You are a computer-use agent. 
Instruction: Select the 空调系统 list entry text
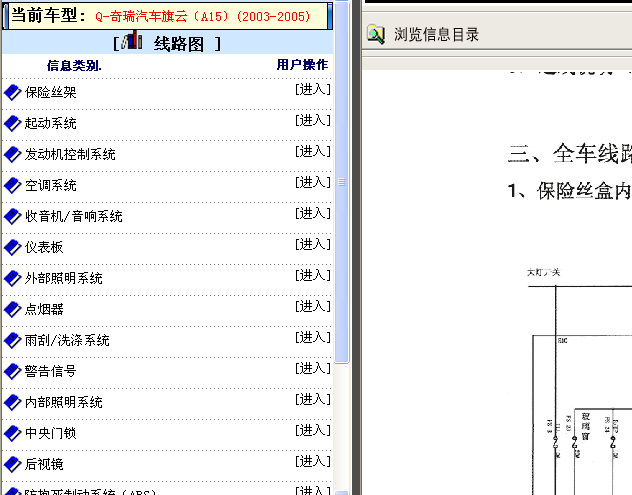pyautogui.click(x=50, y=185)
